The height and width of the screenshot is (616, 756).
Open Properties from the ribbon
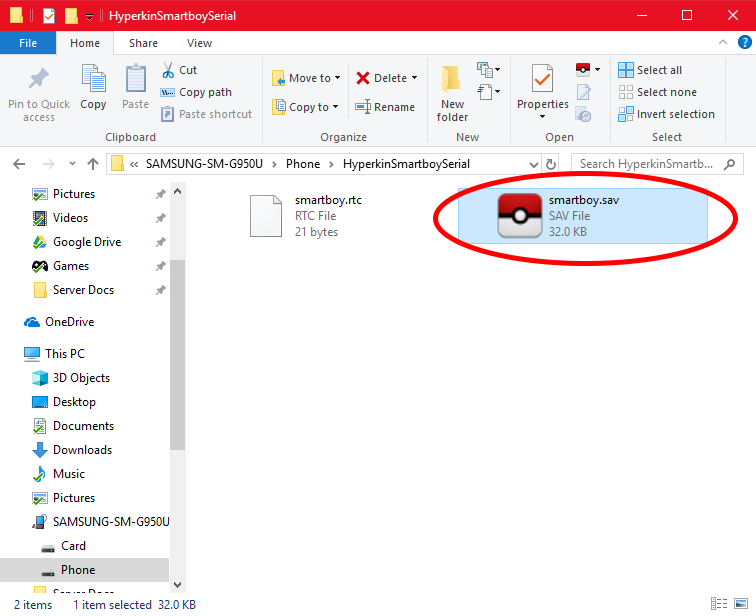point(542,88)
